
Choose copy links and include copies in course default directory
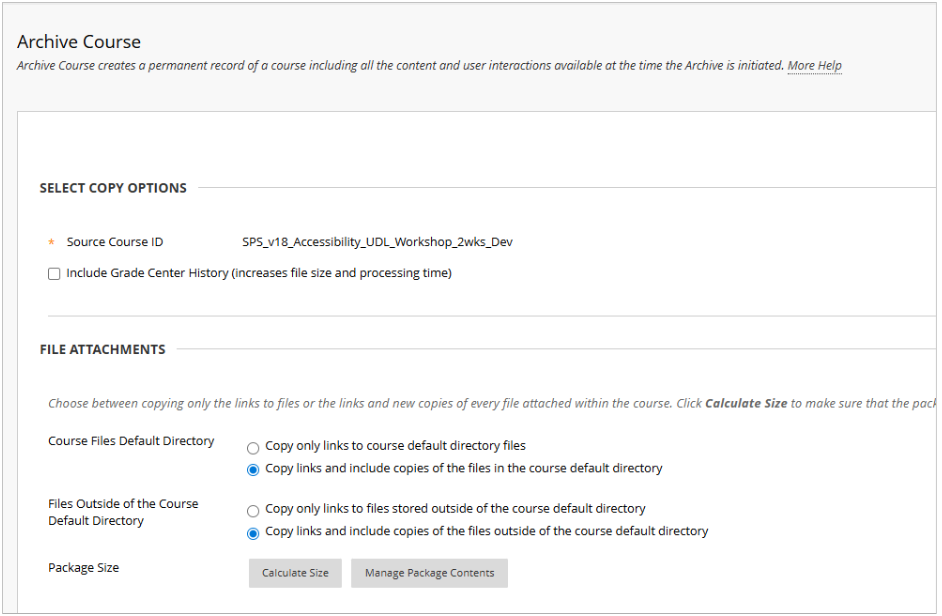[x=253, y=469]
